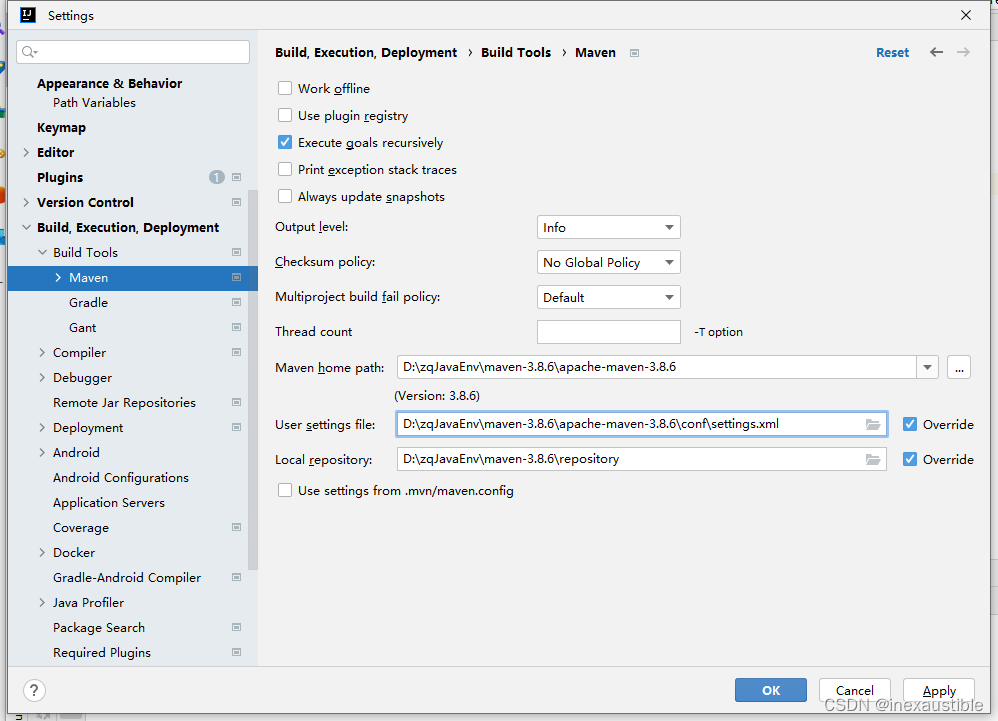
Task: Expand the Version Control section
Action: (26, 202)
